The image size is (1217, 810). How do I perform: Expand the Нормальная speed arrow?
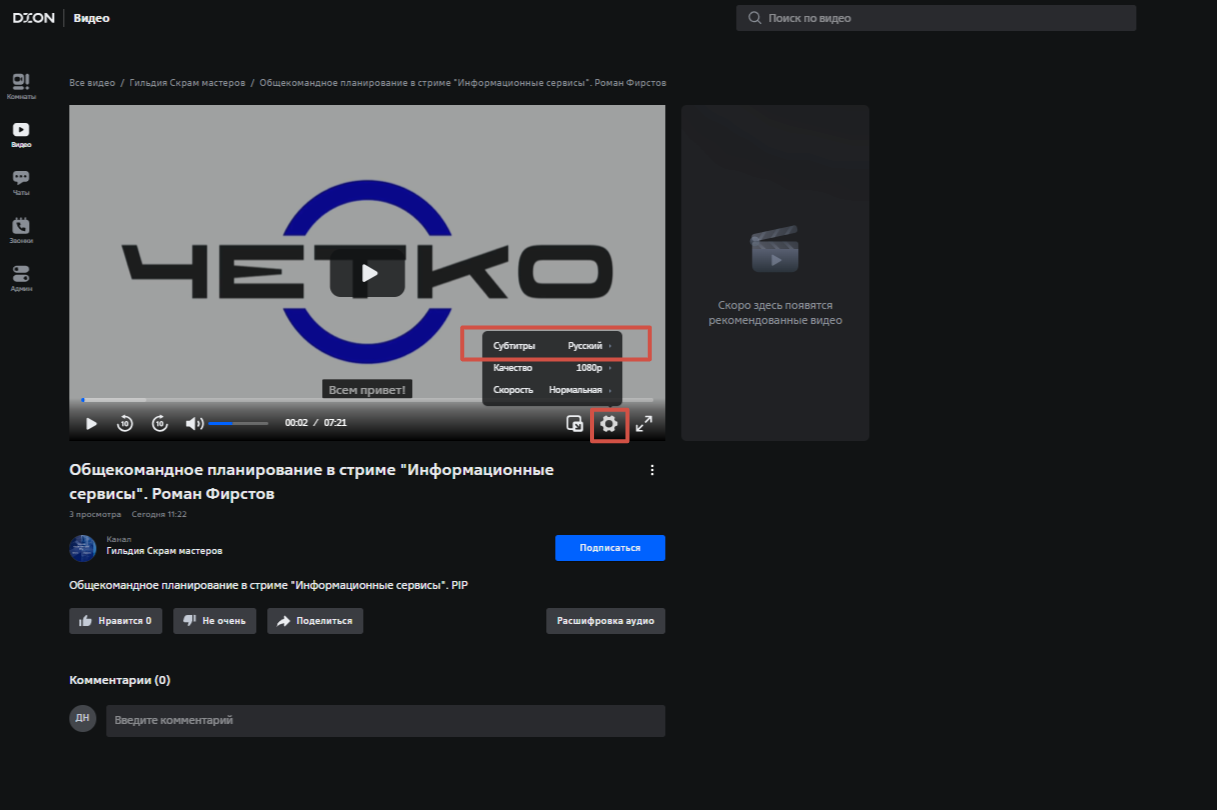click(x=610, y=390)
